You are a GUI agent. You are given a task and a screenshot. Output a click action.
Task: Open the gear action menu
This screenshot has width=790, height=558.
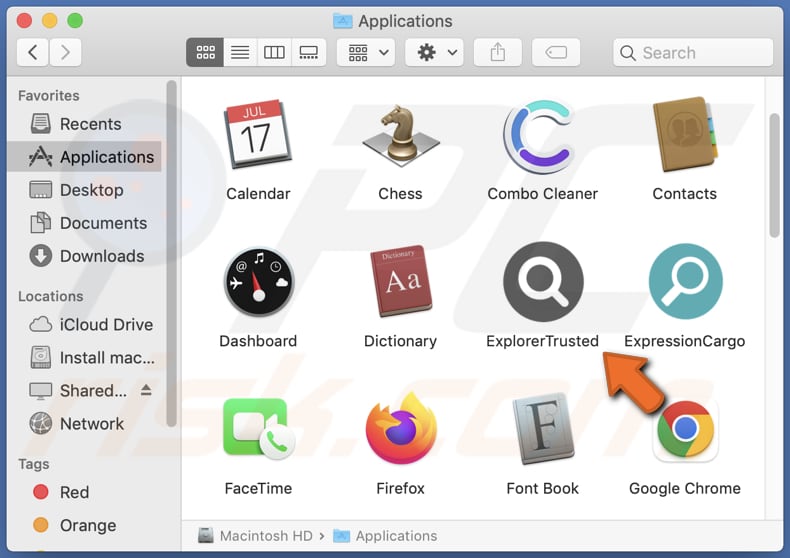tap(435, 52)
